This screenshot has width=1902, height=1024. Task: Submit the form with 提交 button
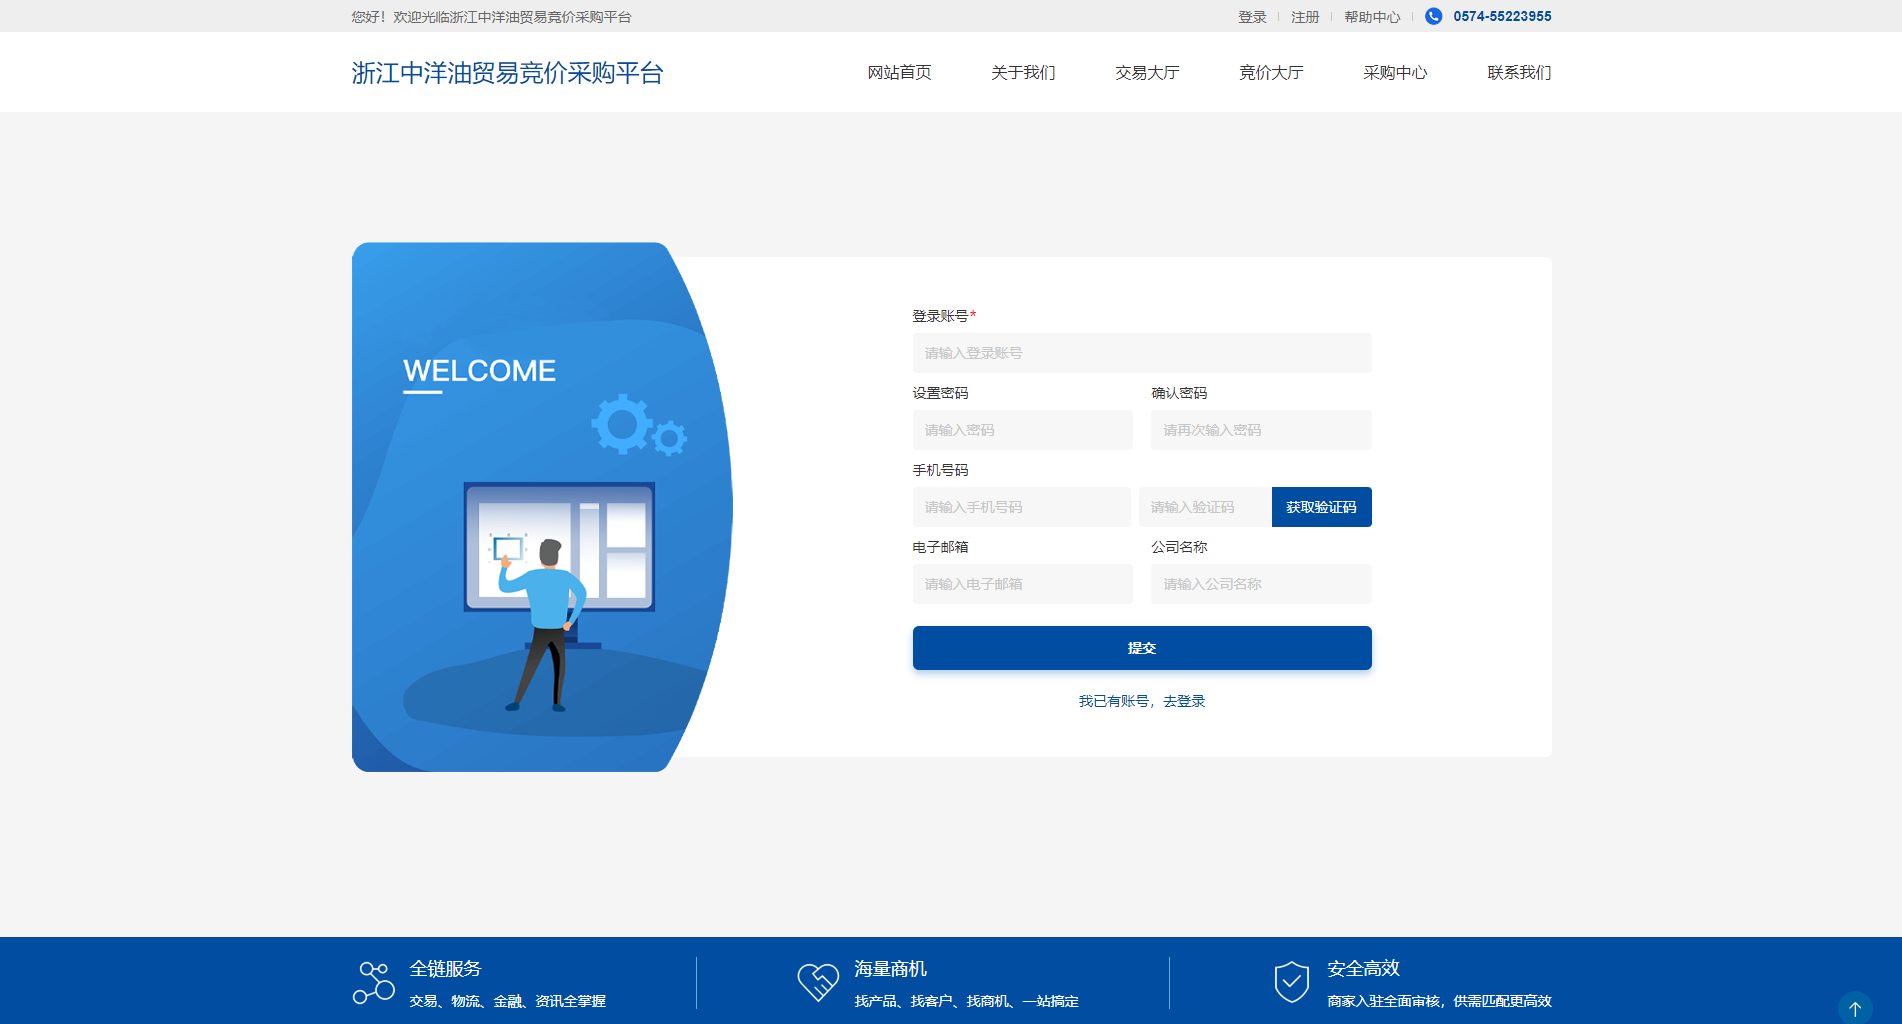pyautogui.click(x=1141, y=648)
